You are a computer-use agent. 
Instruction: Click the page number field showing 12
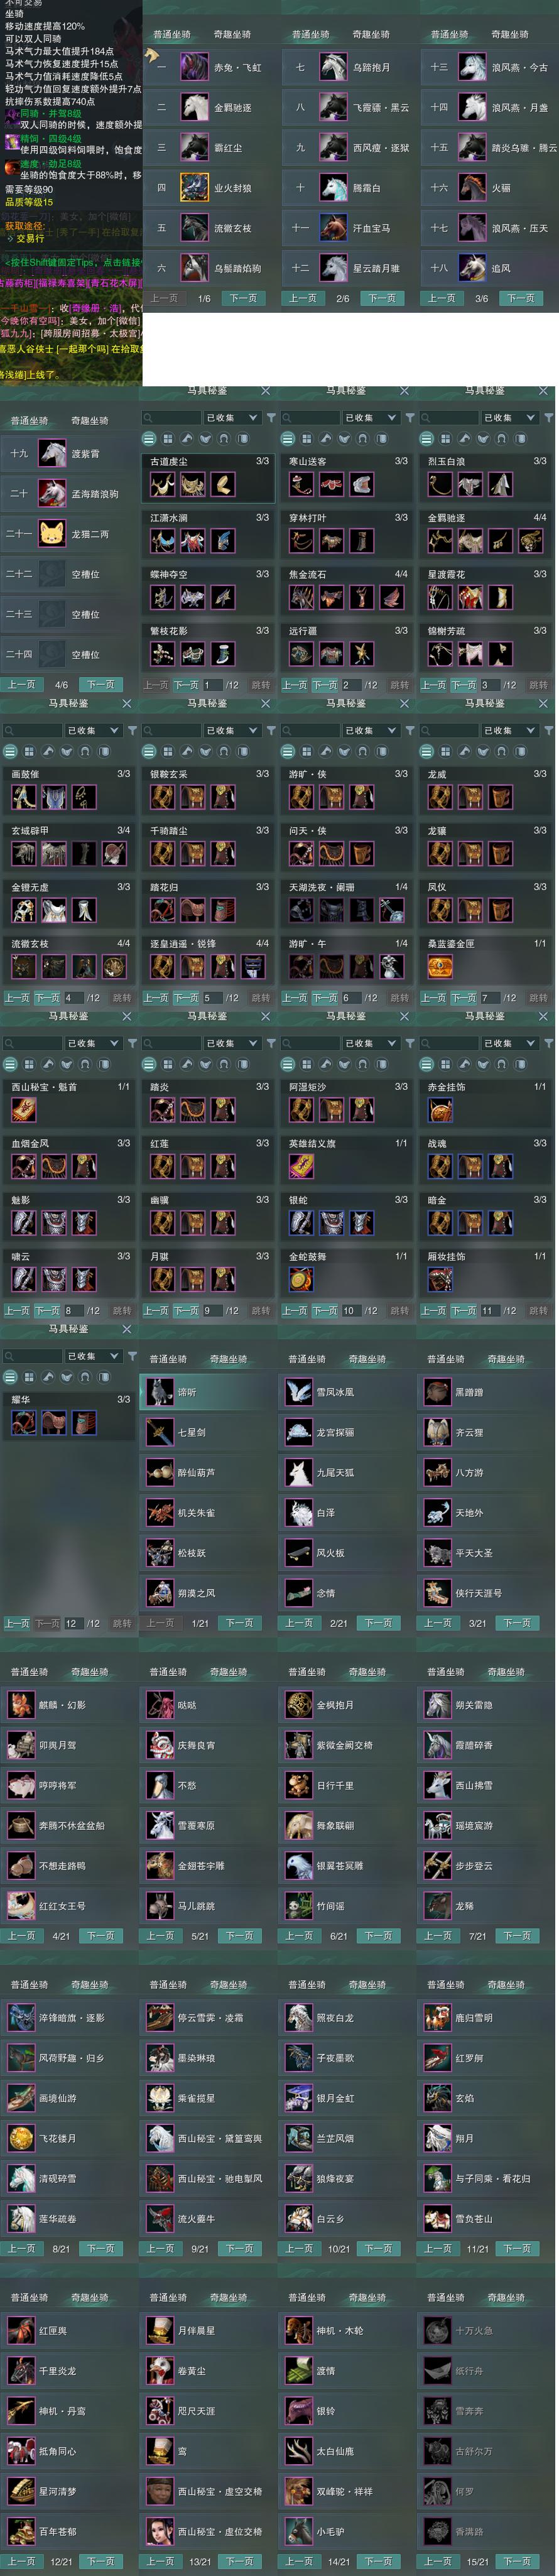pyautogui.click(x=74, y=1623)
